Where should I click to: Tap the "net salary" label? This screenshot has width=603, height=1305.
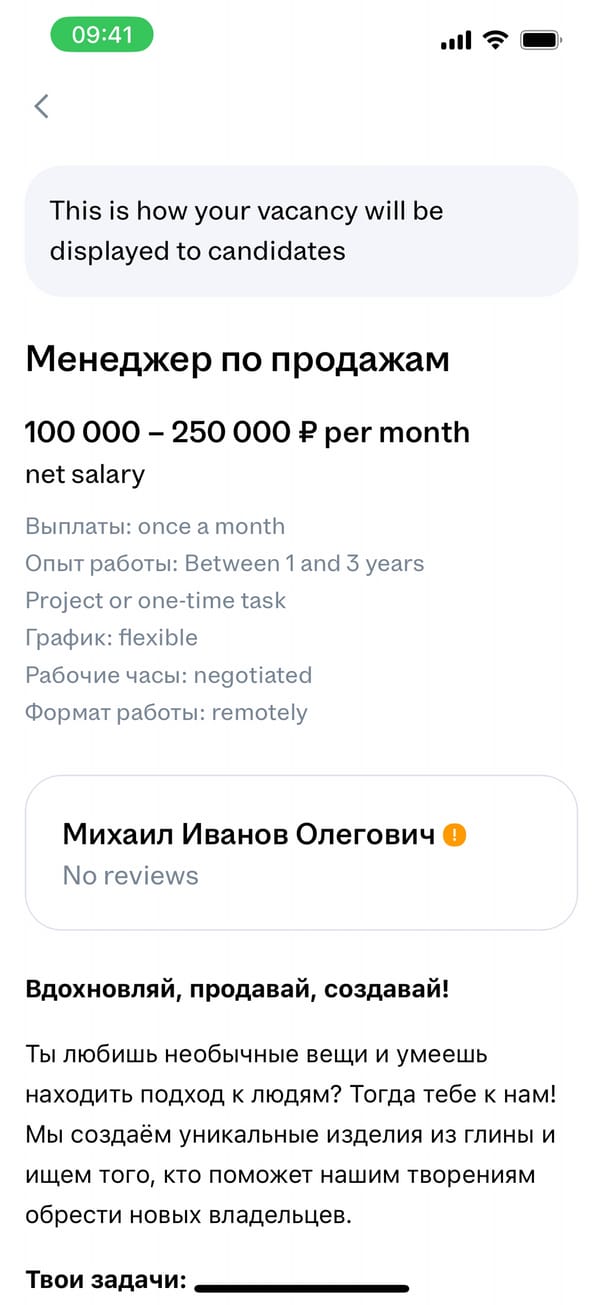(x=85, y=474)
